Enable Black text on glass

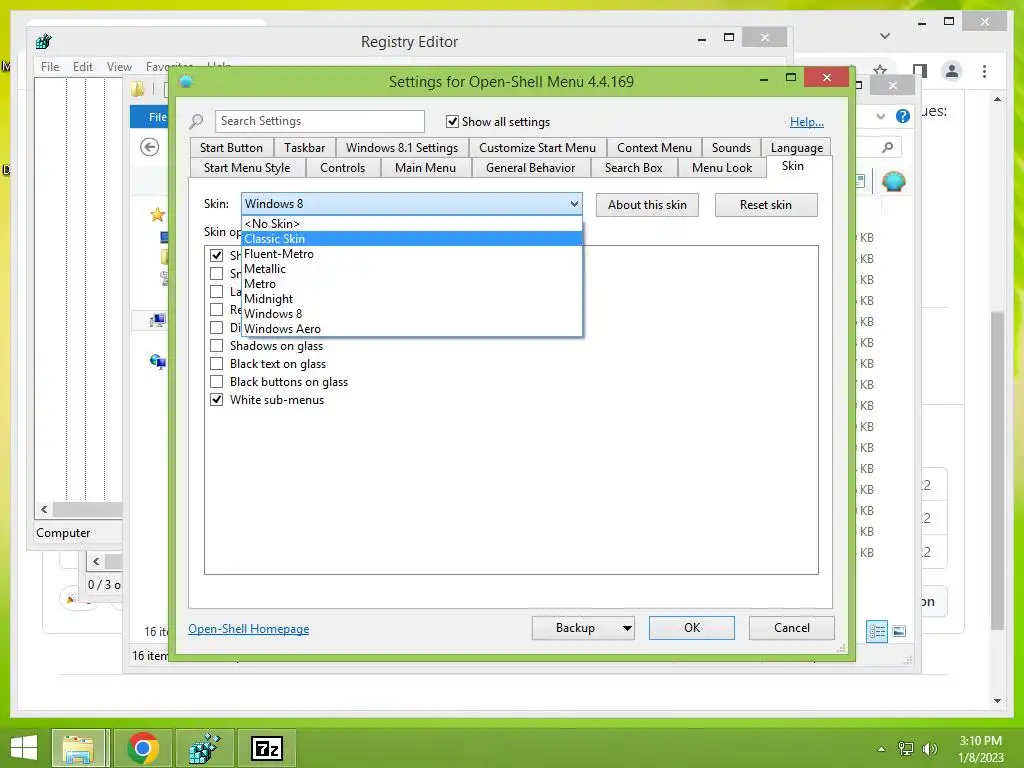coord(216,364)
